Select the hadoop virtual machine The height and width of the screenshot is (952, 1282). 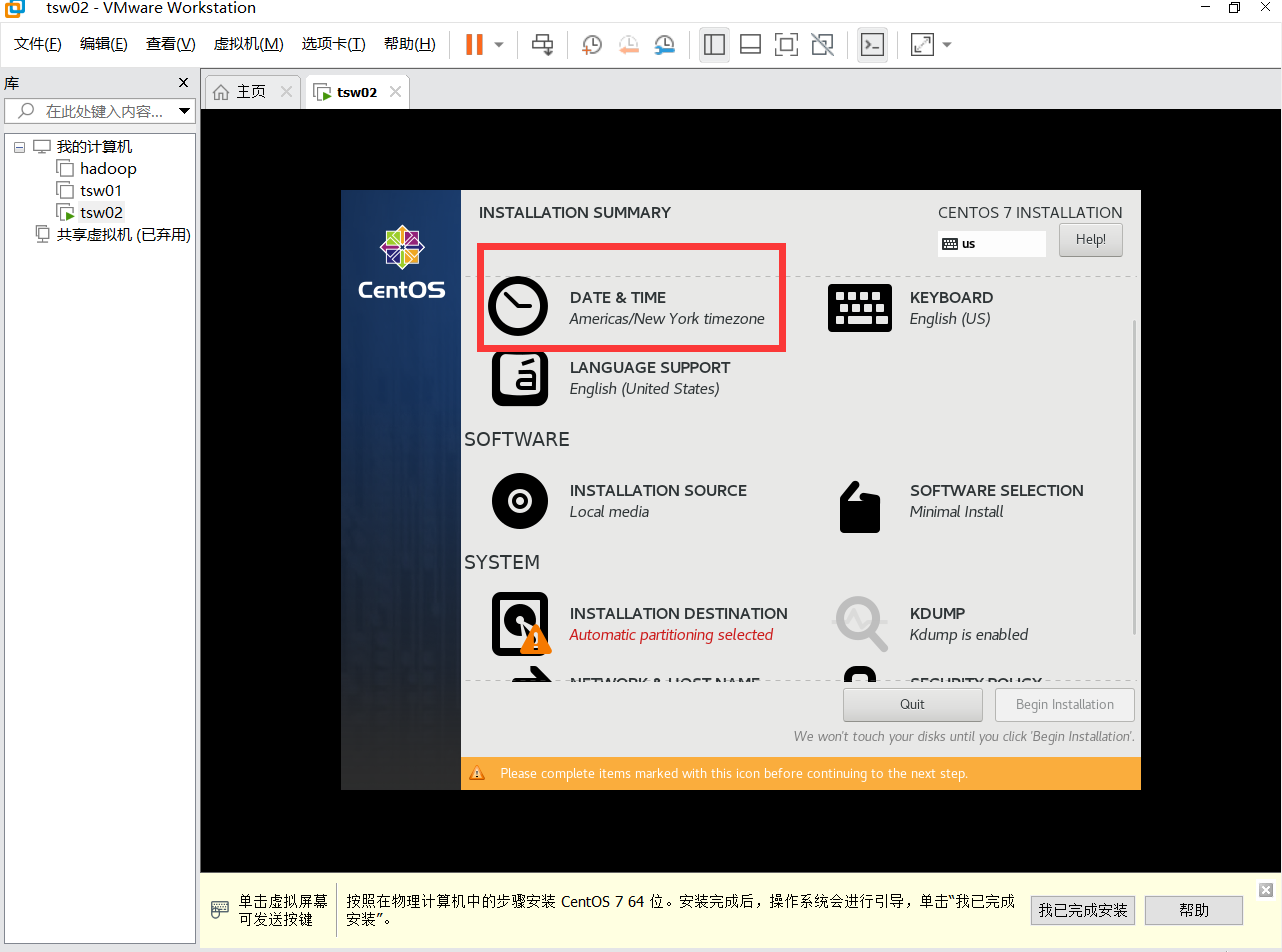click(108, 169)
